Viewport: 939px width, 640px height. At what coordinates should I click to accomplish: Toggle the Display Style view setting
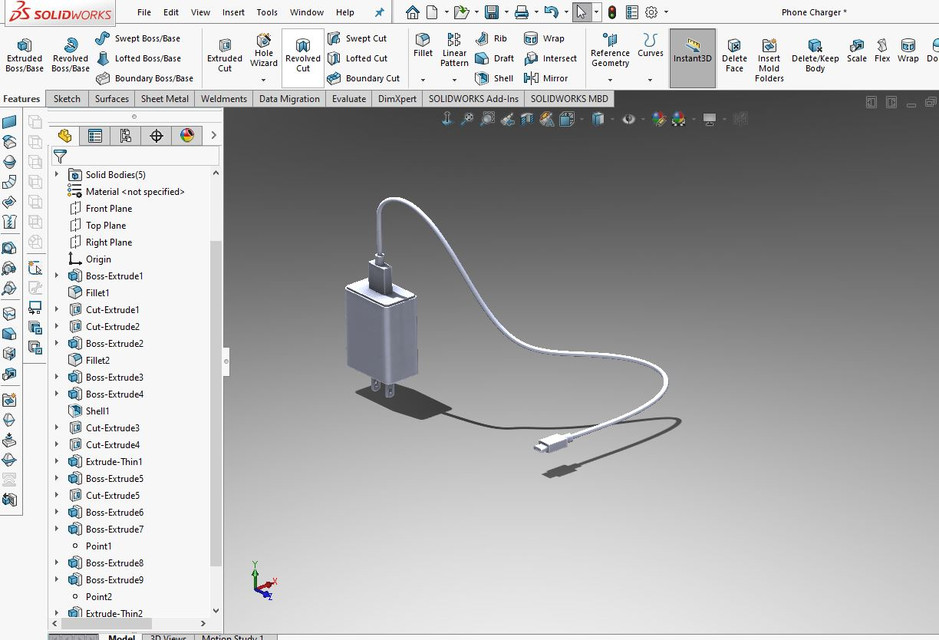pyautogui.click(x=598, y=118)
